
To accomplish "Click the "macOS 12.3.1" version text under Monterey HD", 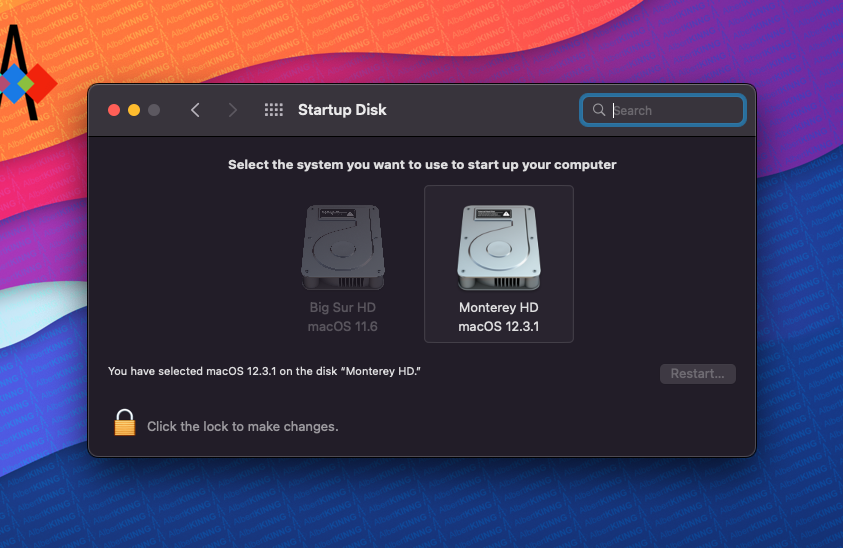I will pyautogui.click(x=498, y=326).
